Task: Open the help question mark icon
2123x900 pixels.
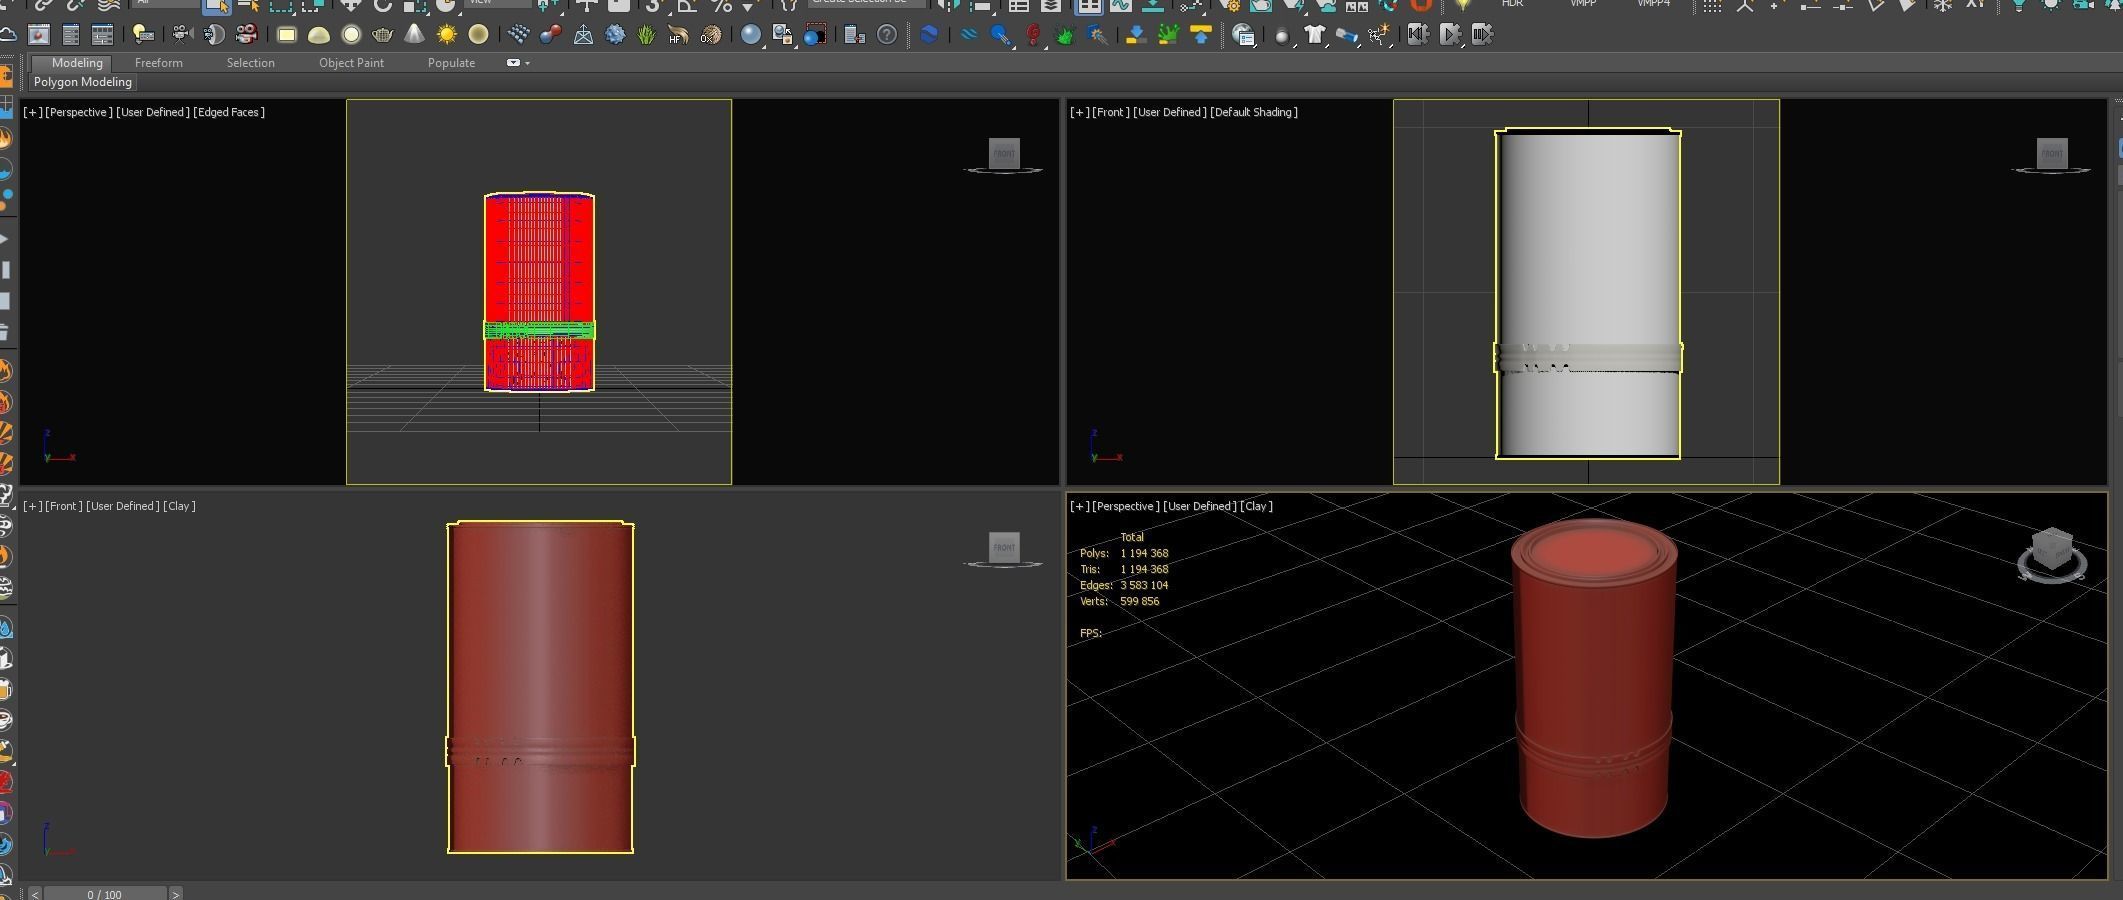Action: click(x=887, y=35)
